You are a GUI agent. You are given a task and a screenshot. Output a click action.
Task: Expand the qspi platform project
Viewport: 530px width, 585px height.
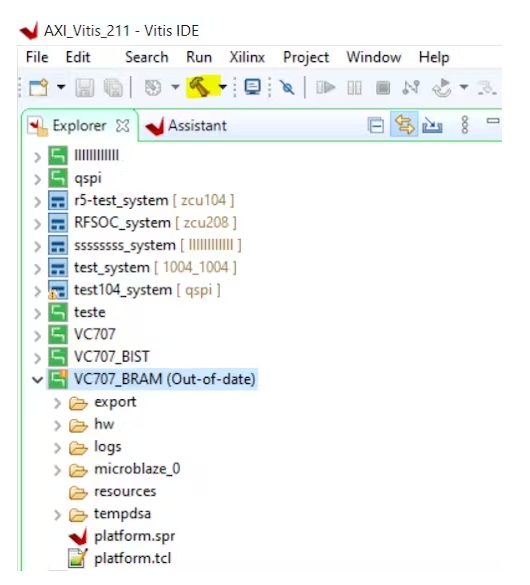(37, 179)
